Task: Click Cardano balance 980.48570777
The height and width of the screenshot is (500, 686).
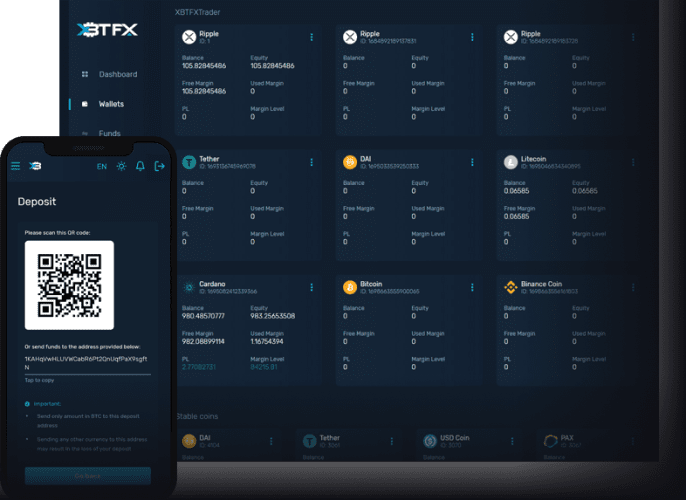Action: point(203,316)
